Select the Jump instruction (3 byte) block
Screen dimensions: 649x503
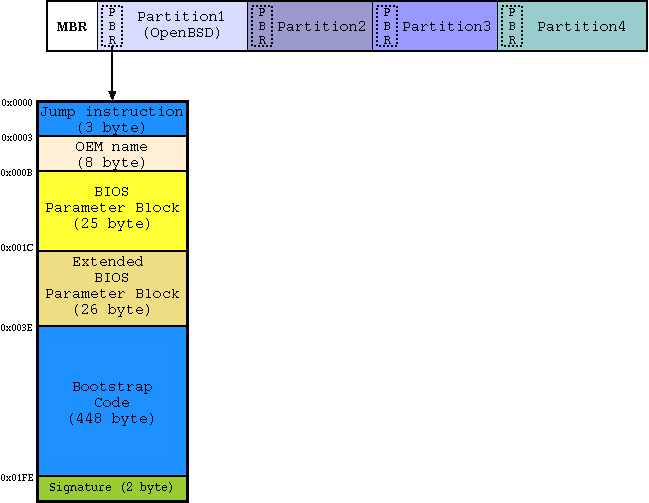tap(111, 119)
